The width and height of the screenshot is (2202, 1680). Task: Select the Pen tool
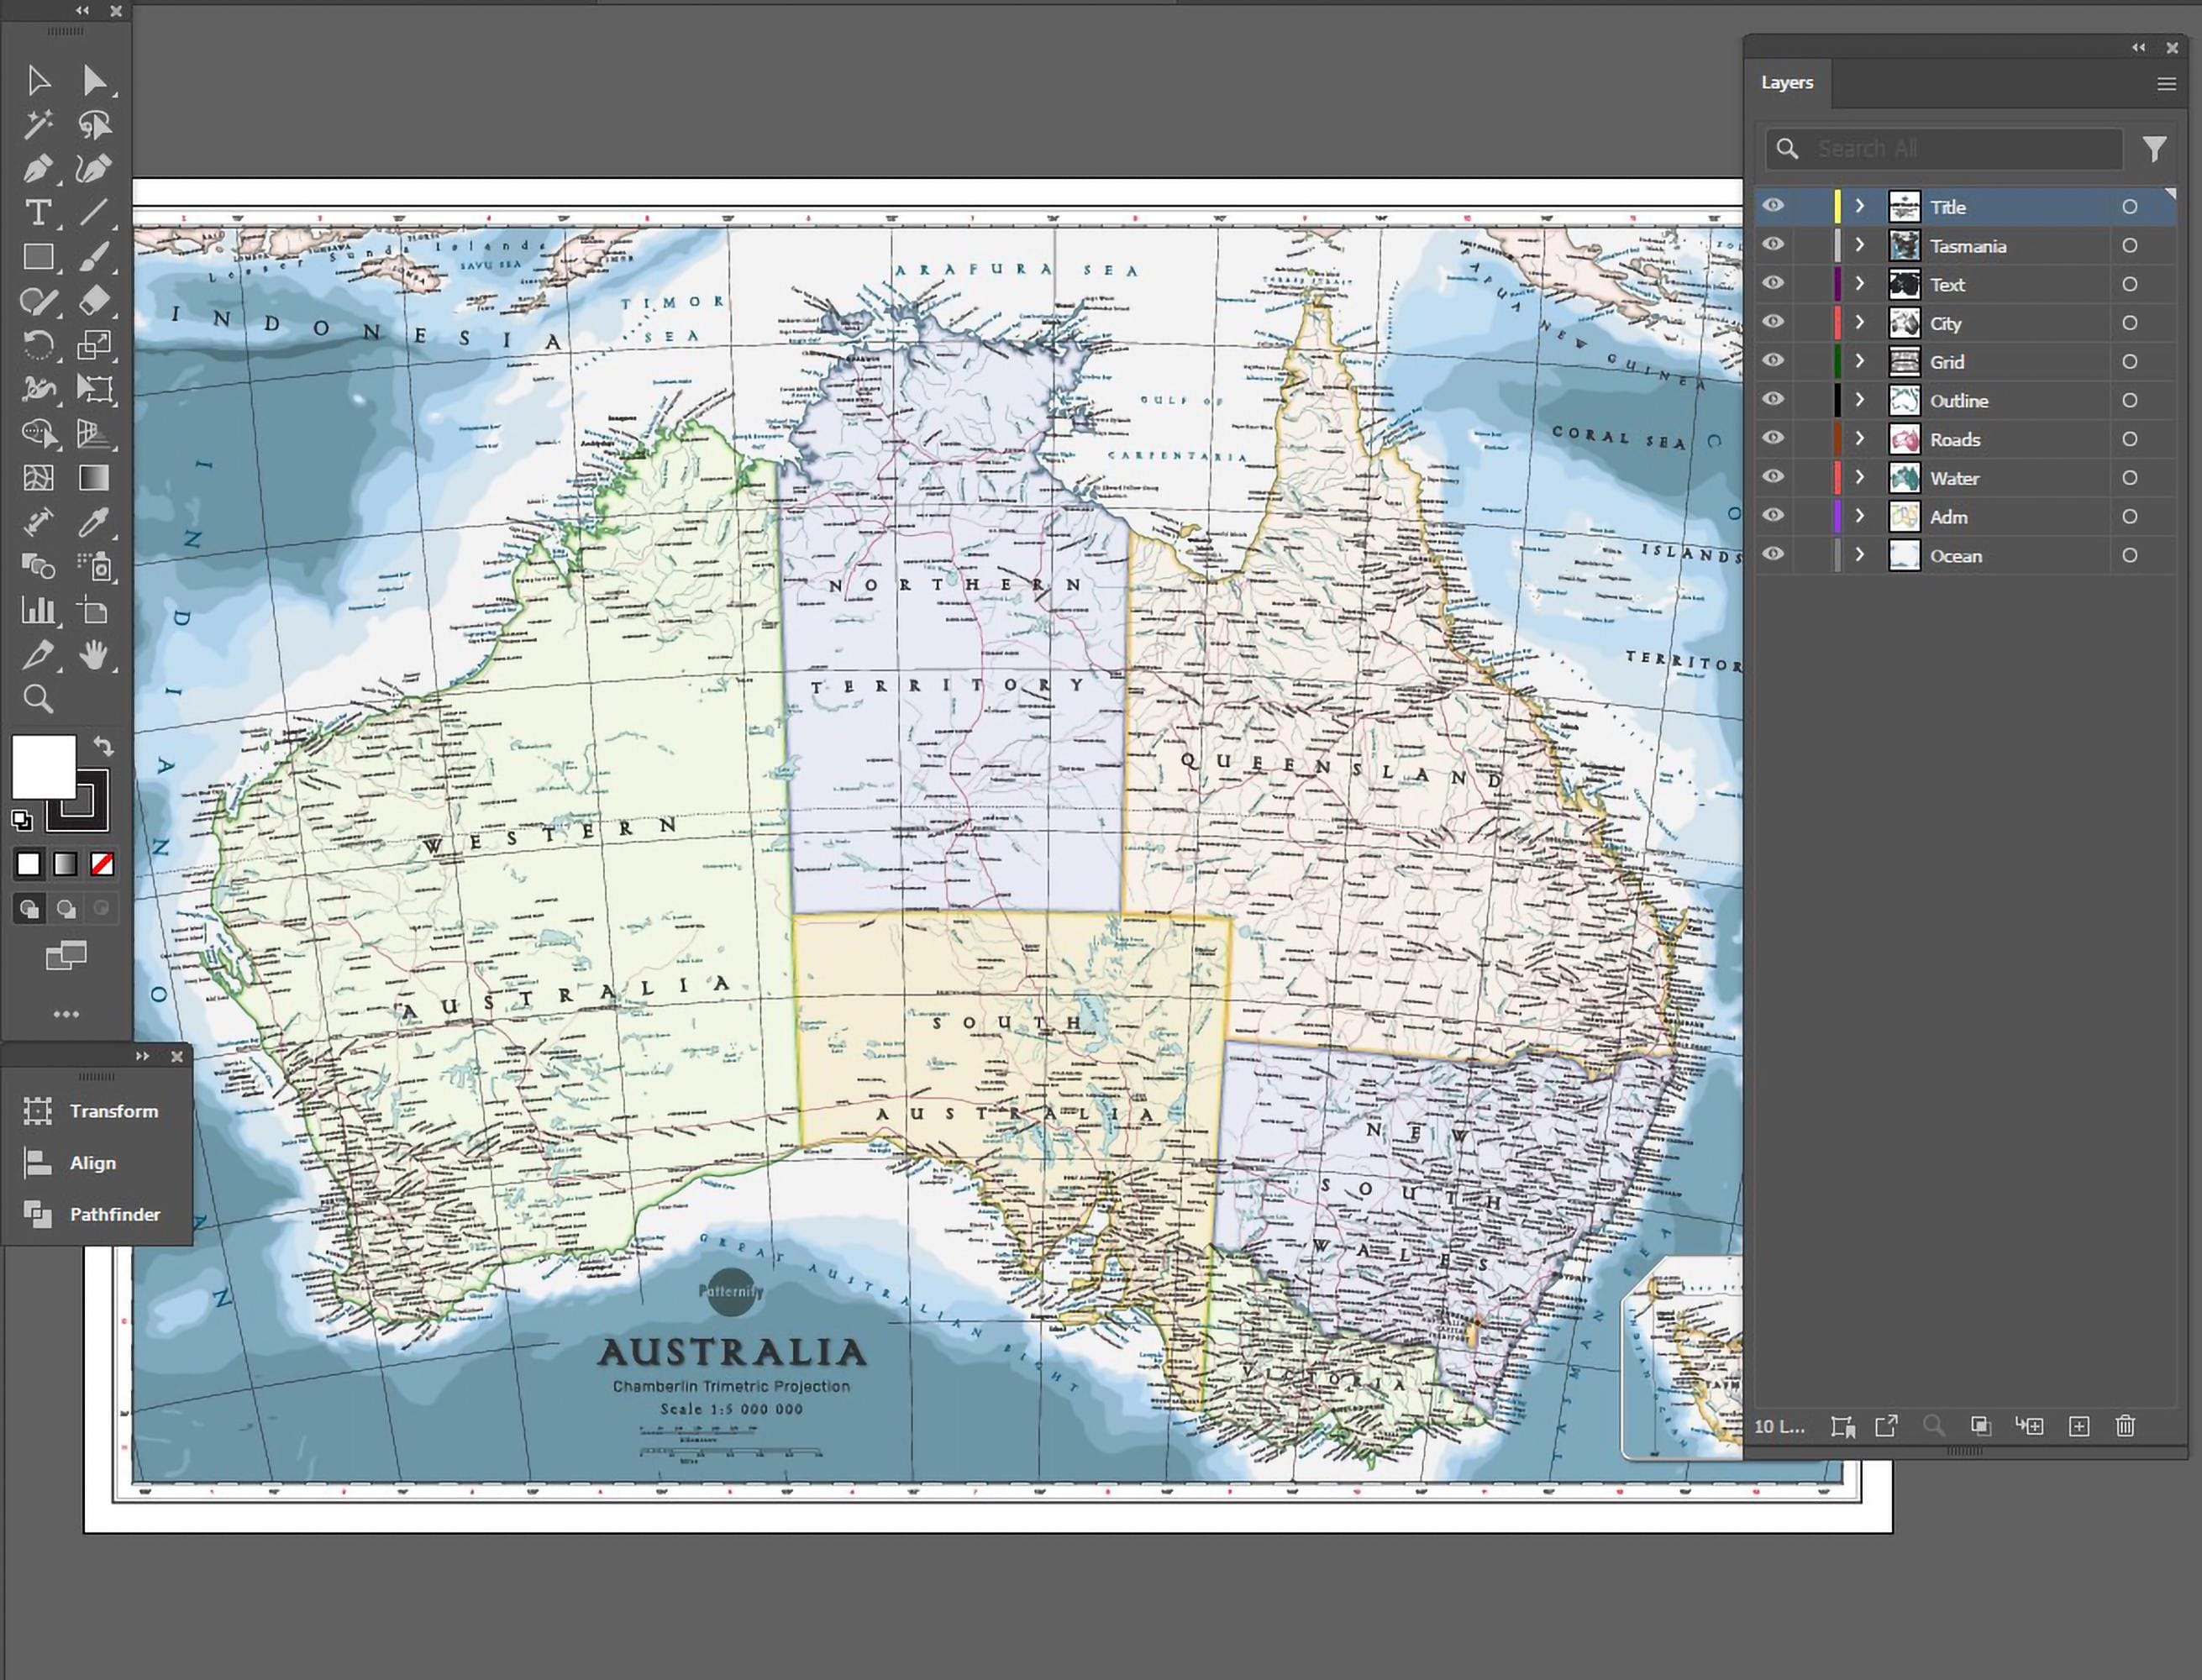click(x=40, y=170)
